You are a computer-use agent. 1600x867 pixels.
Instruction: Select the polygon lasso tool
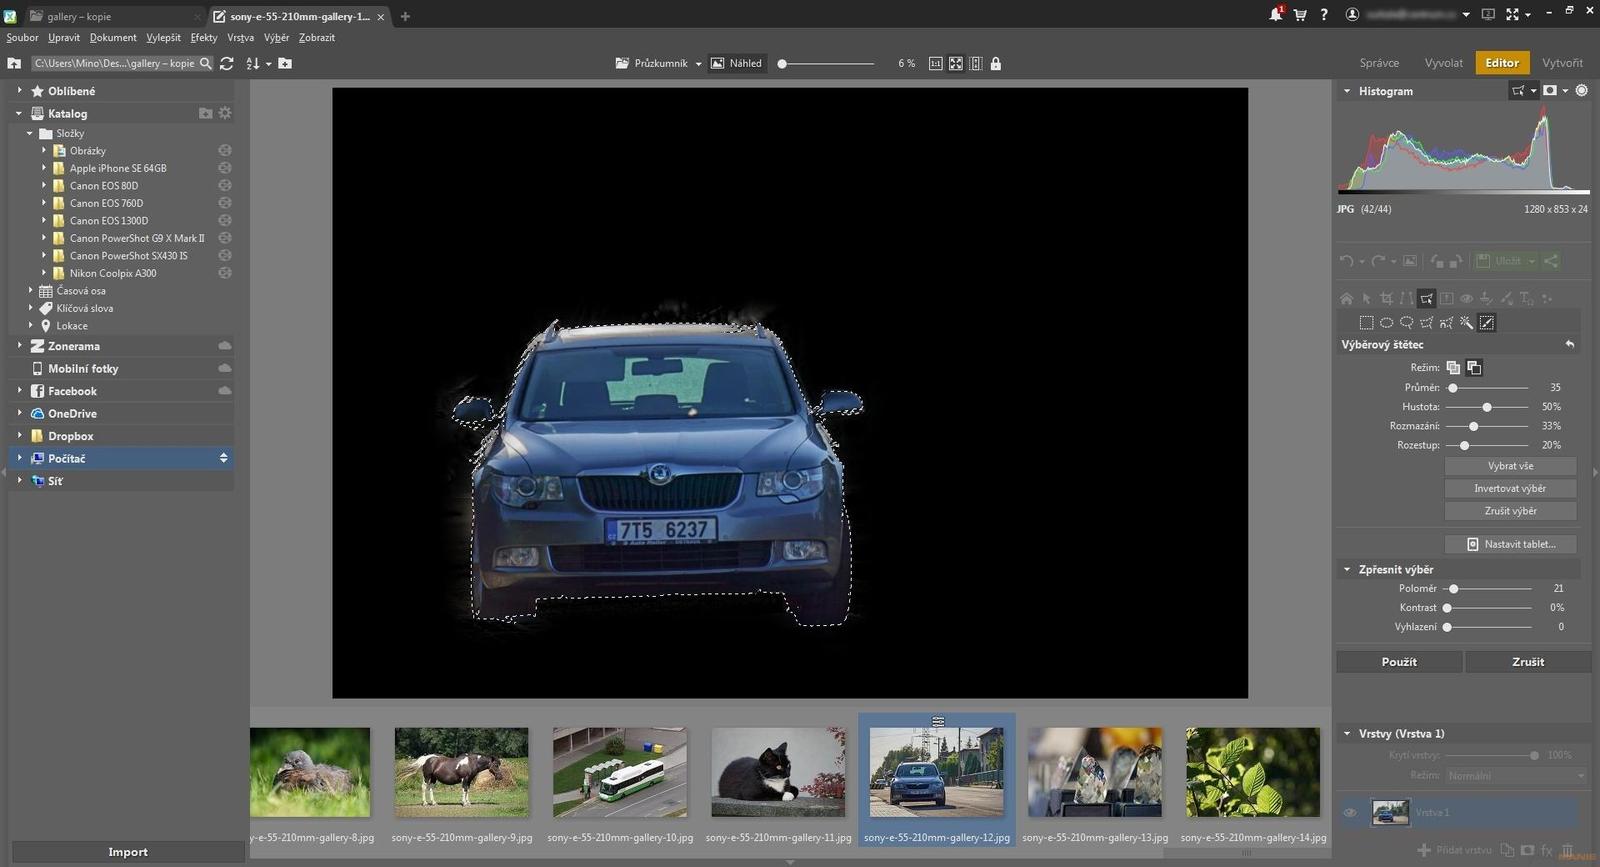(x=1426, y=323)
